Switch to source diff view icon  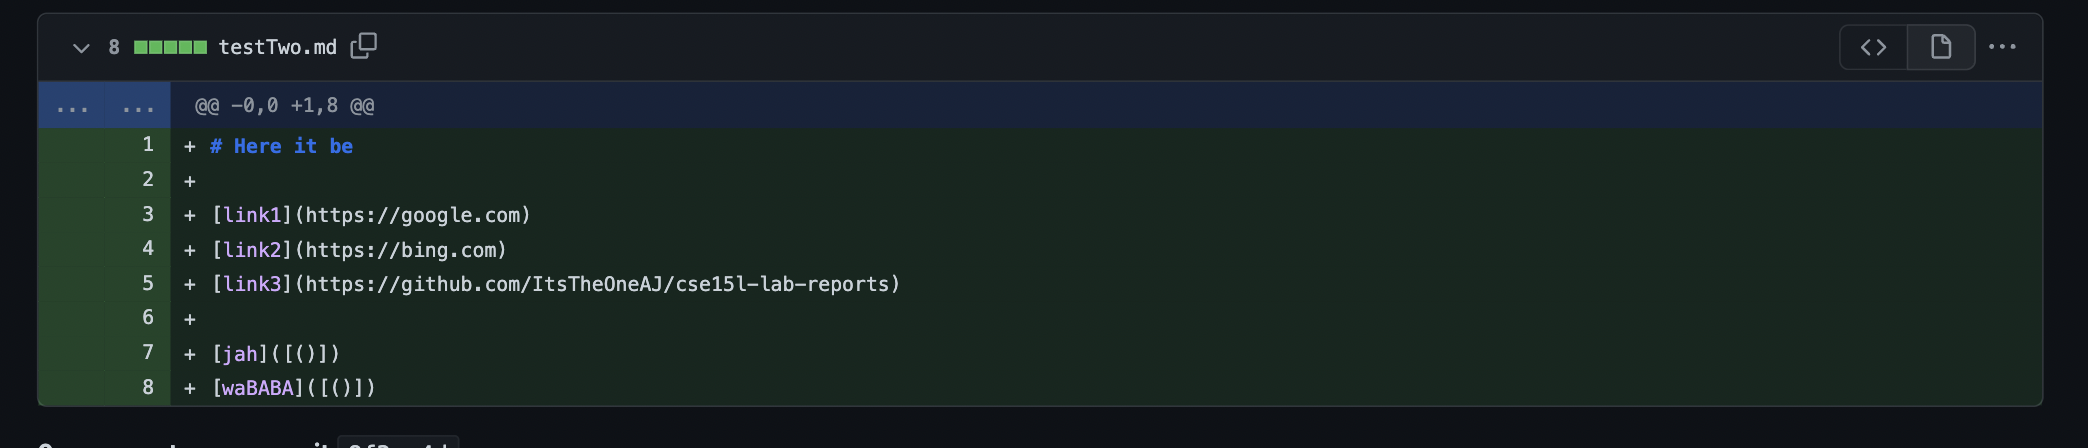click(1873, 47)
